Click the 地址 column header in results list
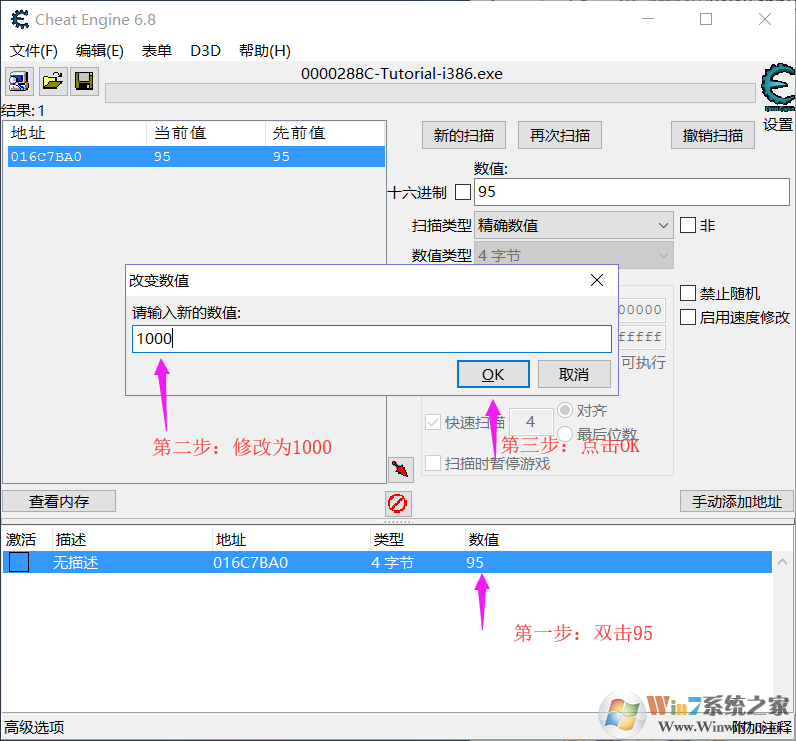Viewport: 796px width, 741px height. (75, 133)
